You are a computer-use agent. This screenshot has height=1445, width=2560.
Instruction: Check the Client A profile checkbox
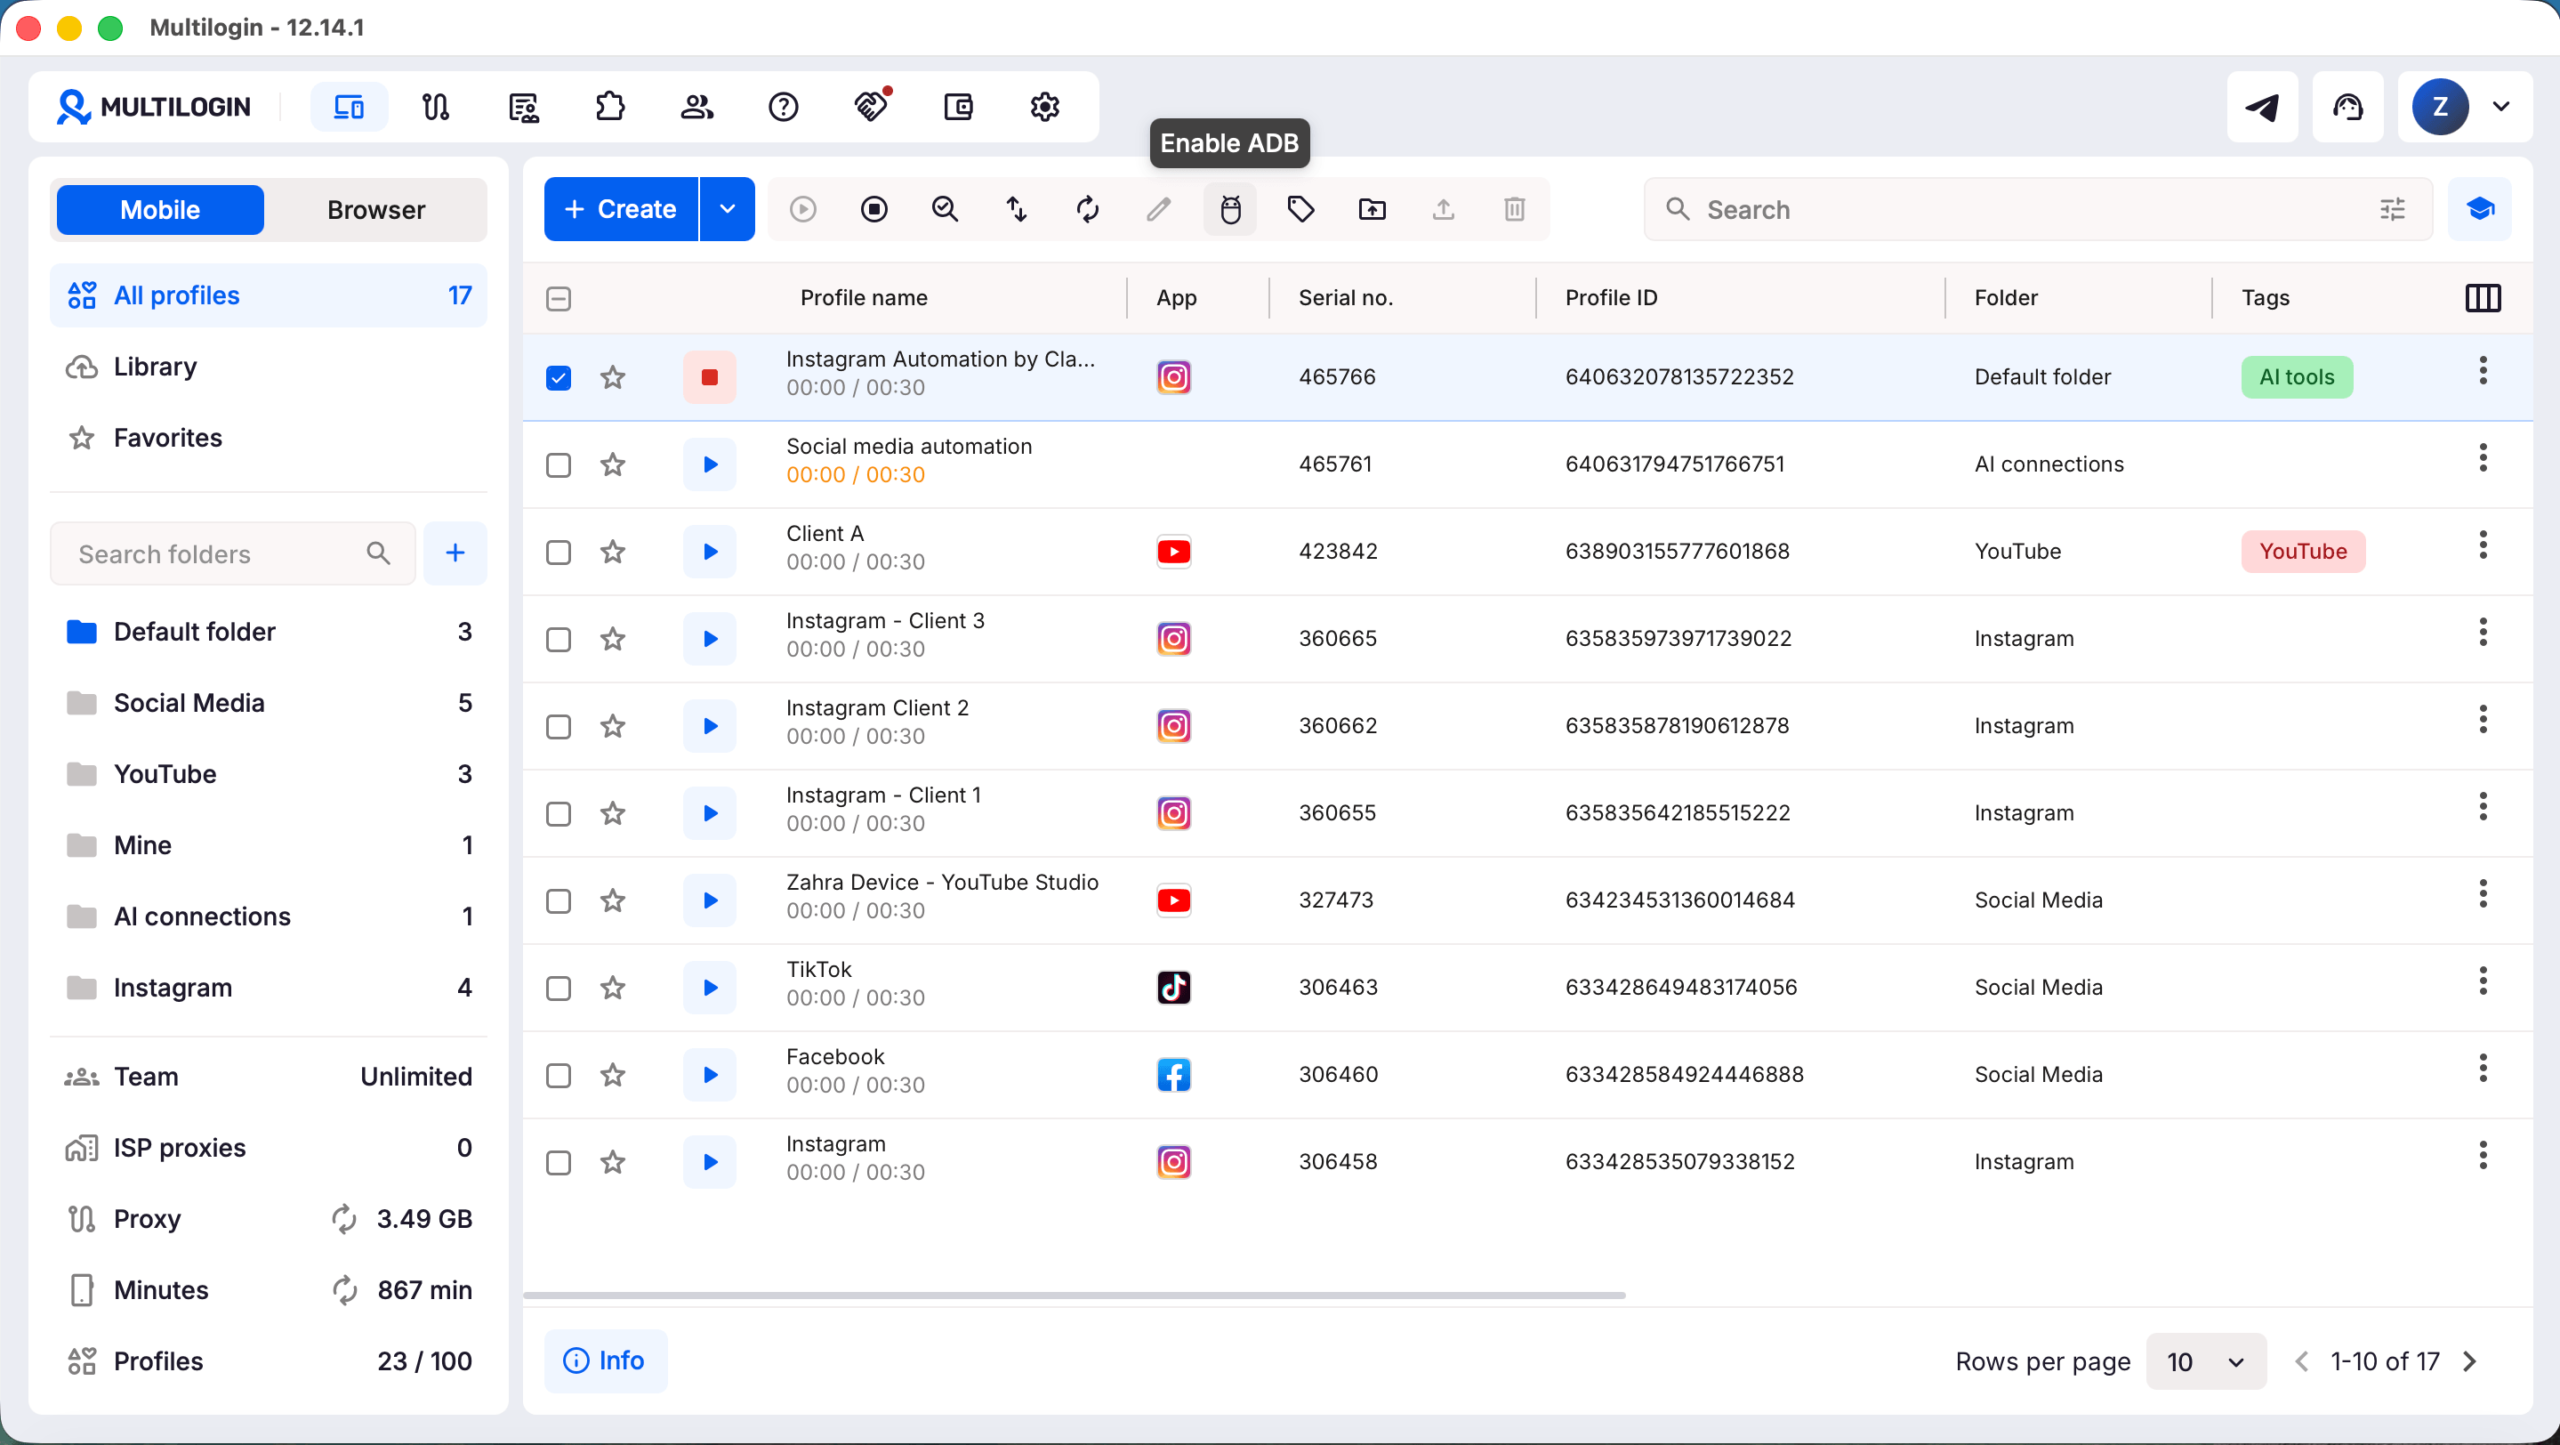559,552
